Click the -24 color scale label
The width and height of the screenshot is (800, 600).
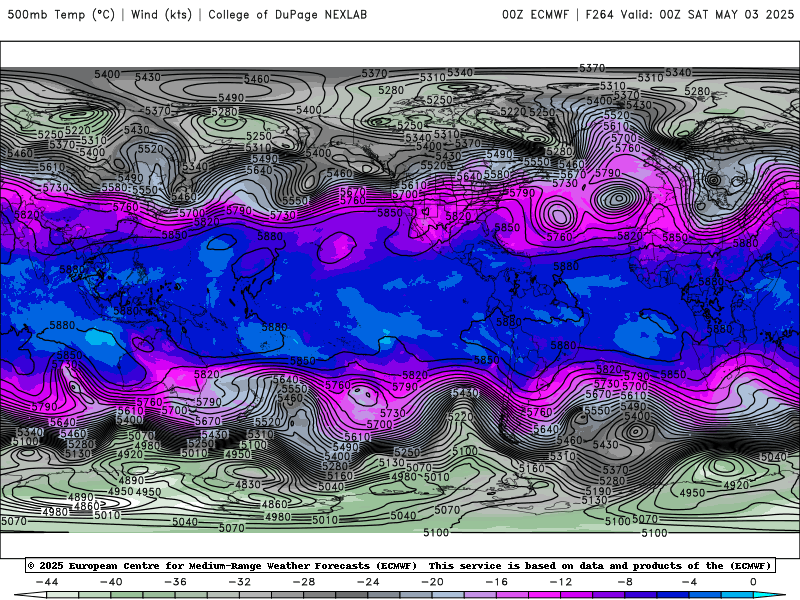[x=368, y=582]
